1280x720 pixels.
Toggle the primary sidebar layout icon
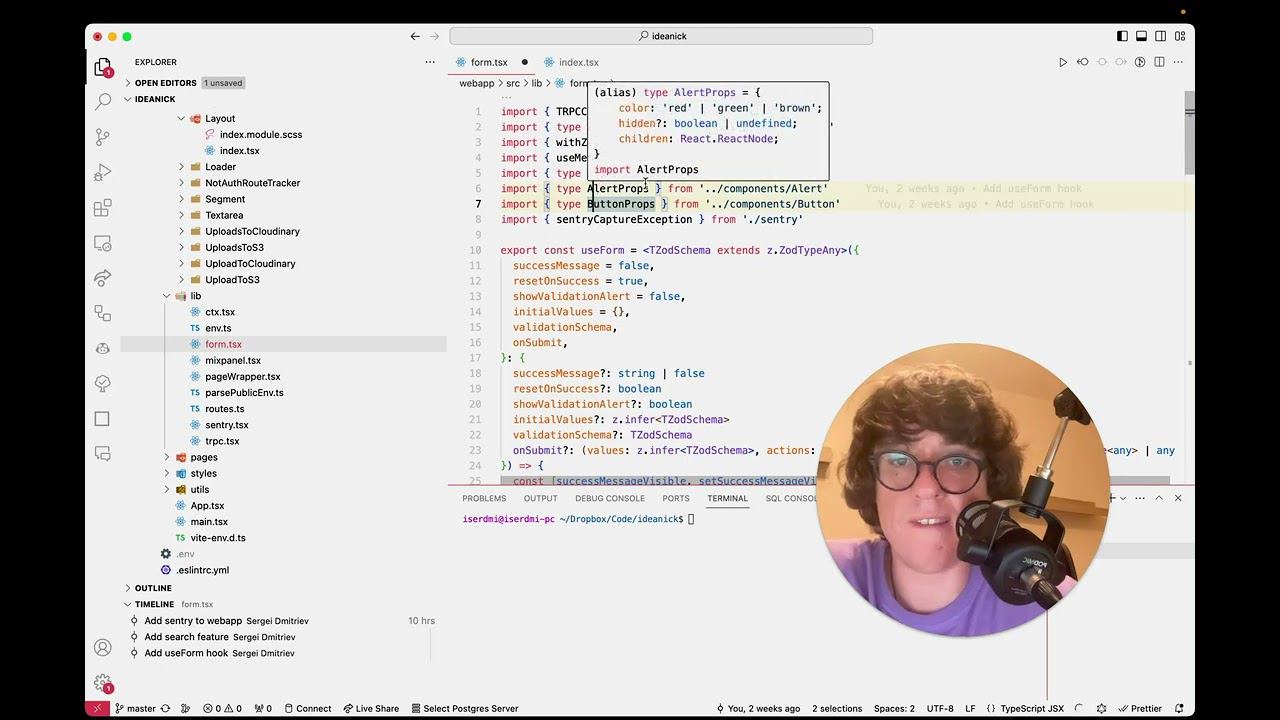pos(1122,36)
